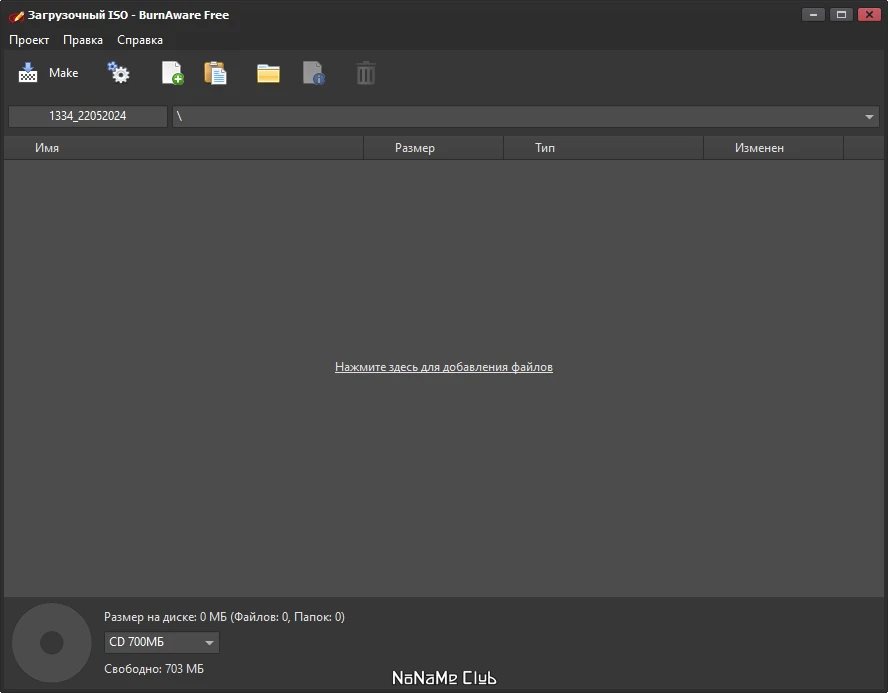Maximize the BurnAware window
888x693 pixels.
(841, 15)
